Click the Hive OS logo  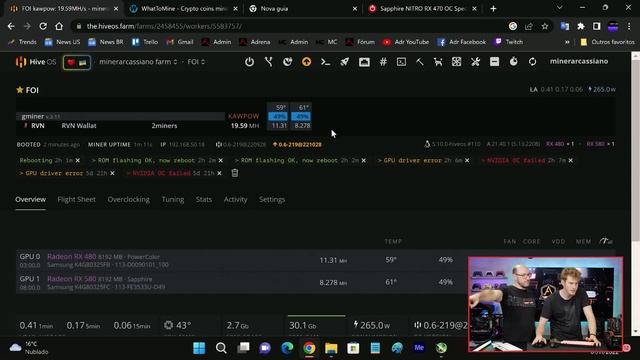click(x=36, y=62)
